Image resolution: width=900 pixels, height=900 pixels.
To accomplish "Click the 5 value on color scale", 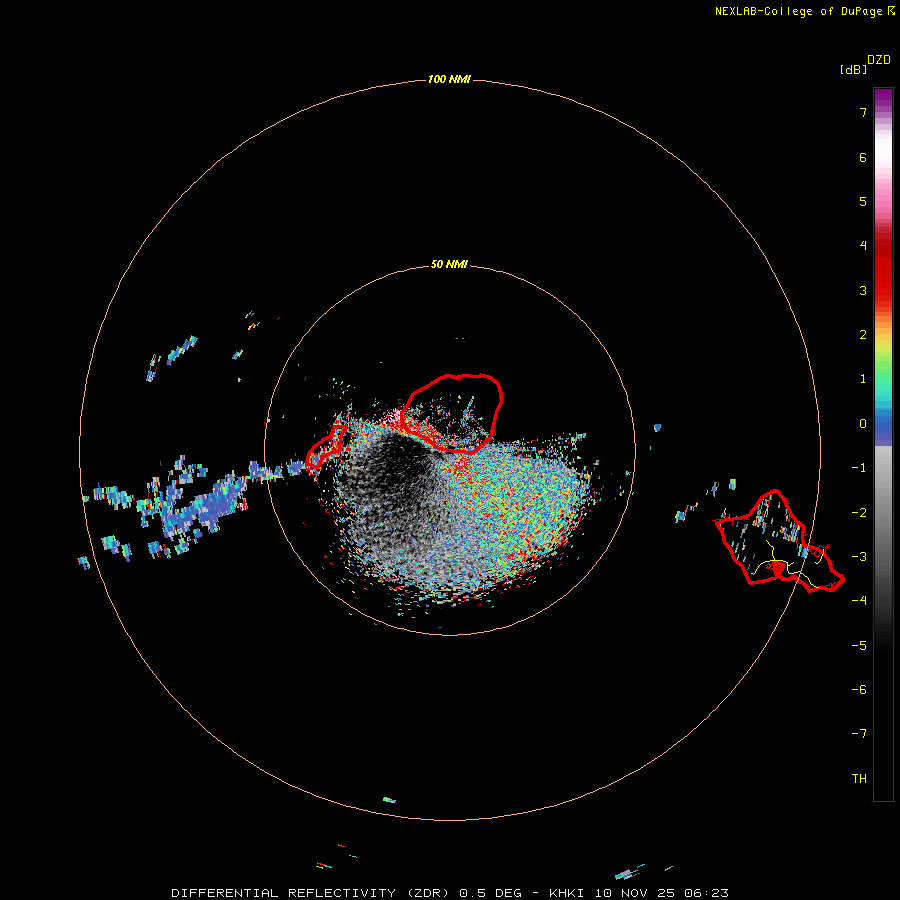I will [863, 201].
